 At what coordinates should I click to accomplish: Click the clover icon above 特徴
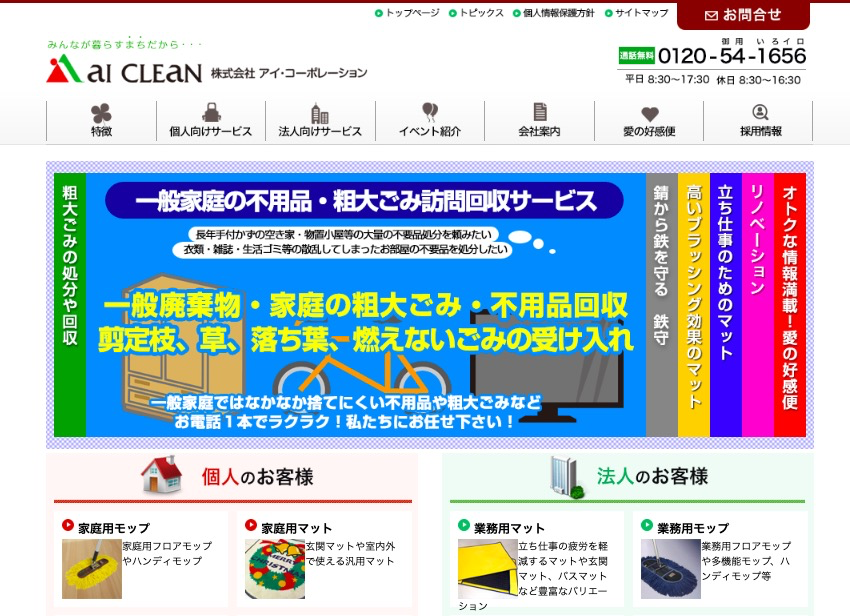[101, 112]
